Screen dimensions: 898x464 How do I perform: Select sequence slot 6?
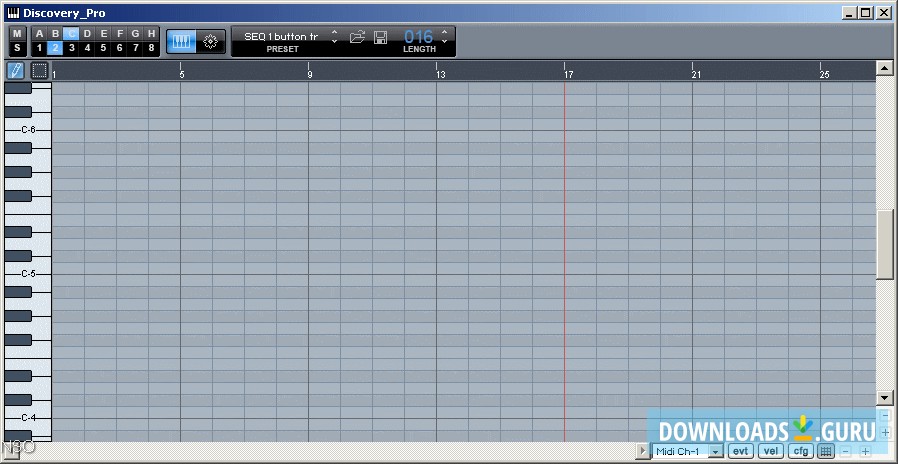coord(119,48)
